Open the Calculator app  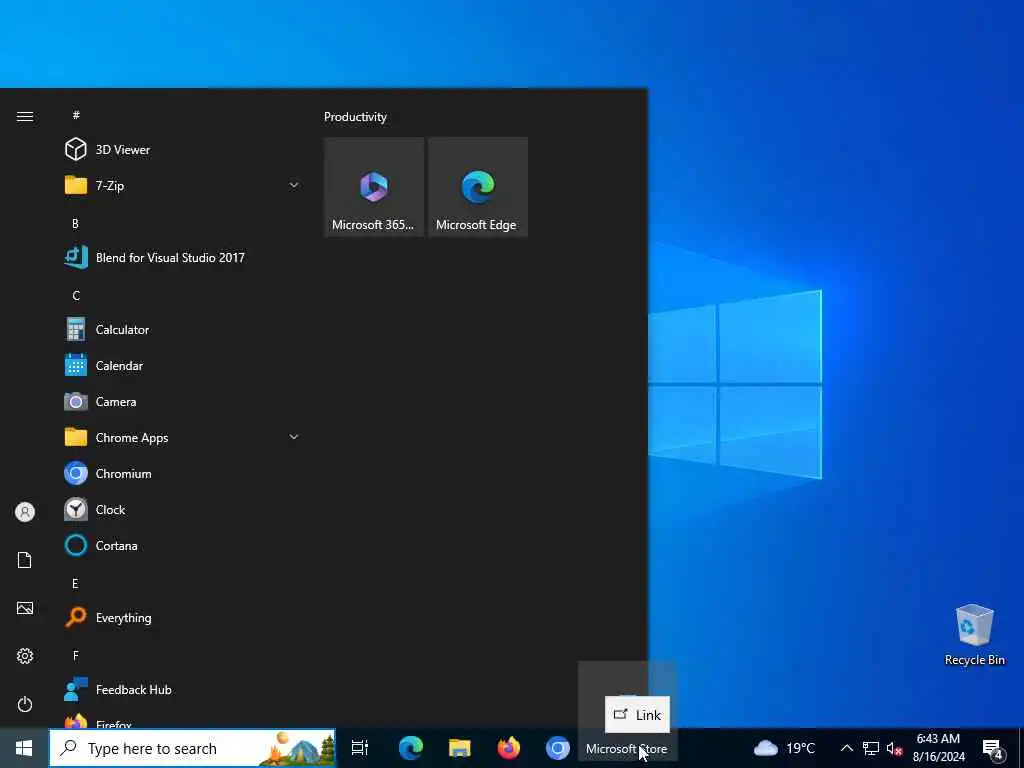click(182, 330)
